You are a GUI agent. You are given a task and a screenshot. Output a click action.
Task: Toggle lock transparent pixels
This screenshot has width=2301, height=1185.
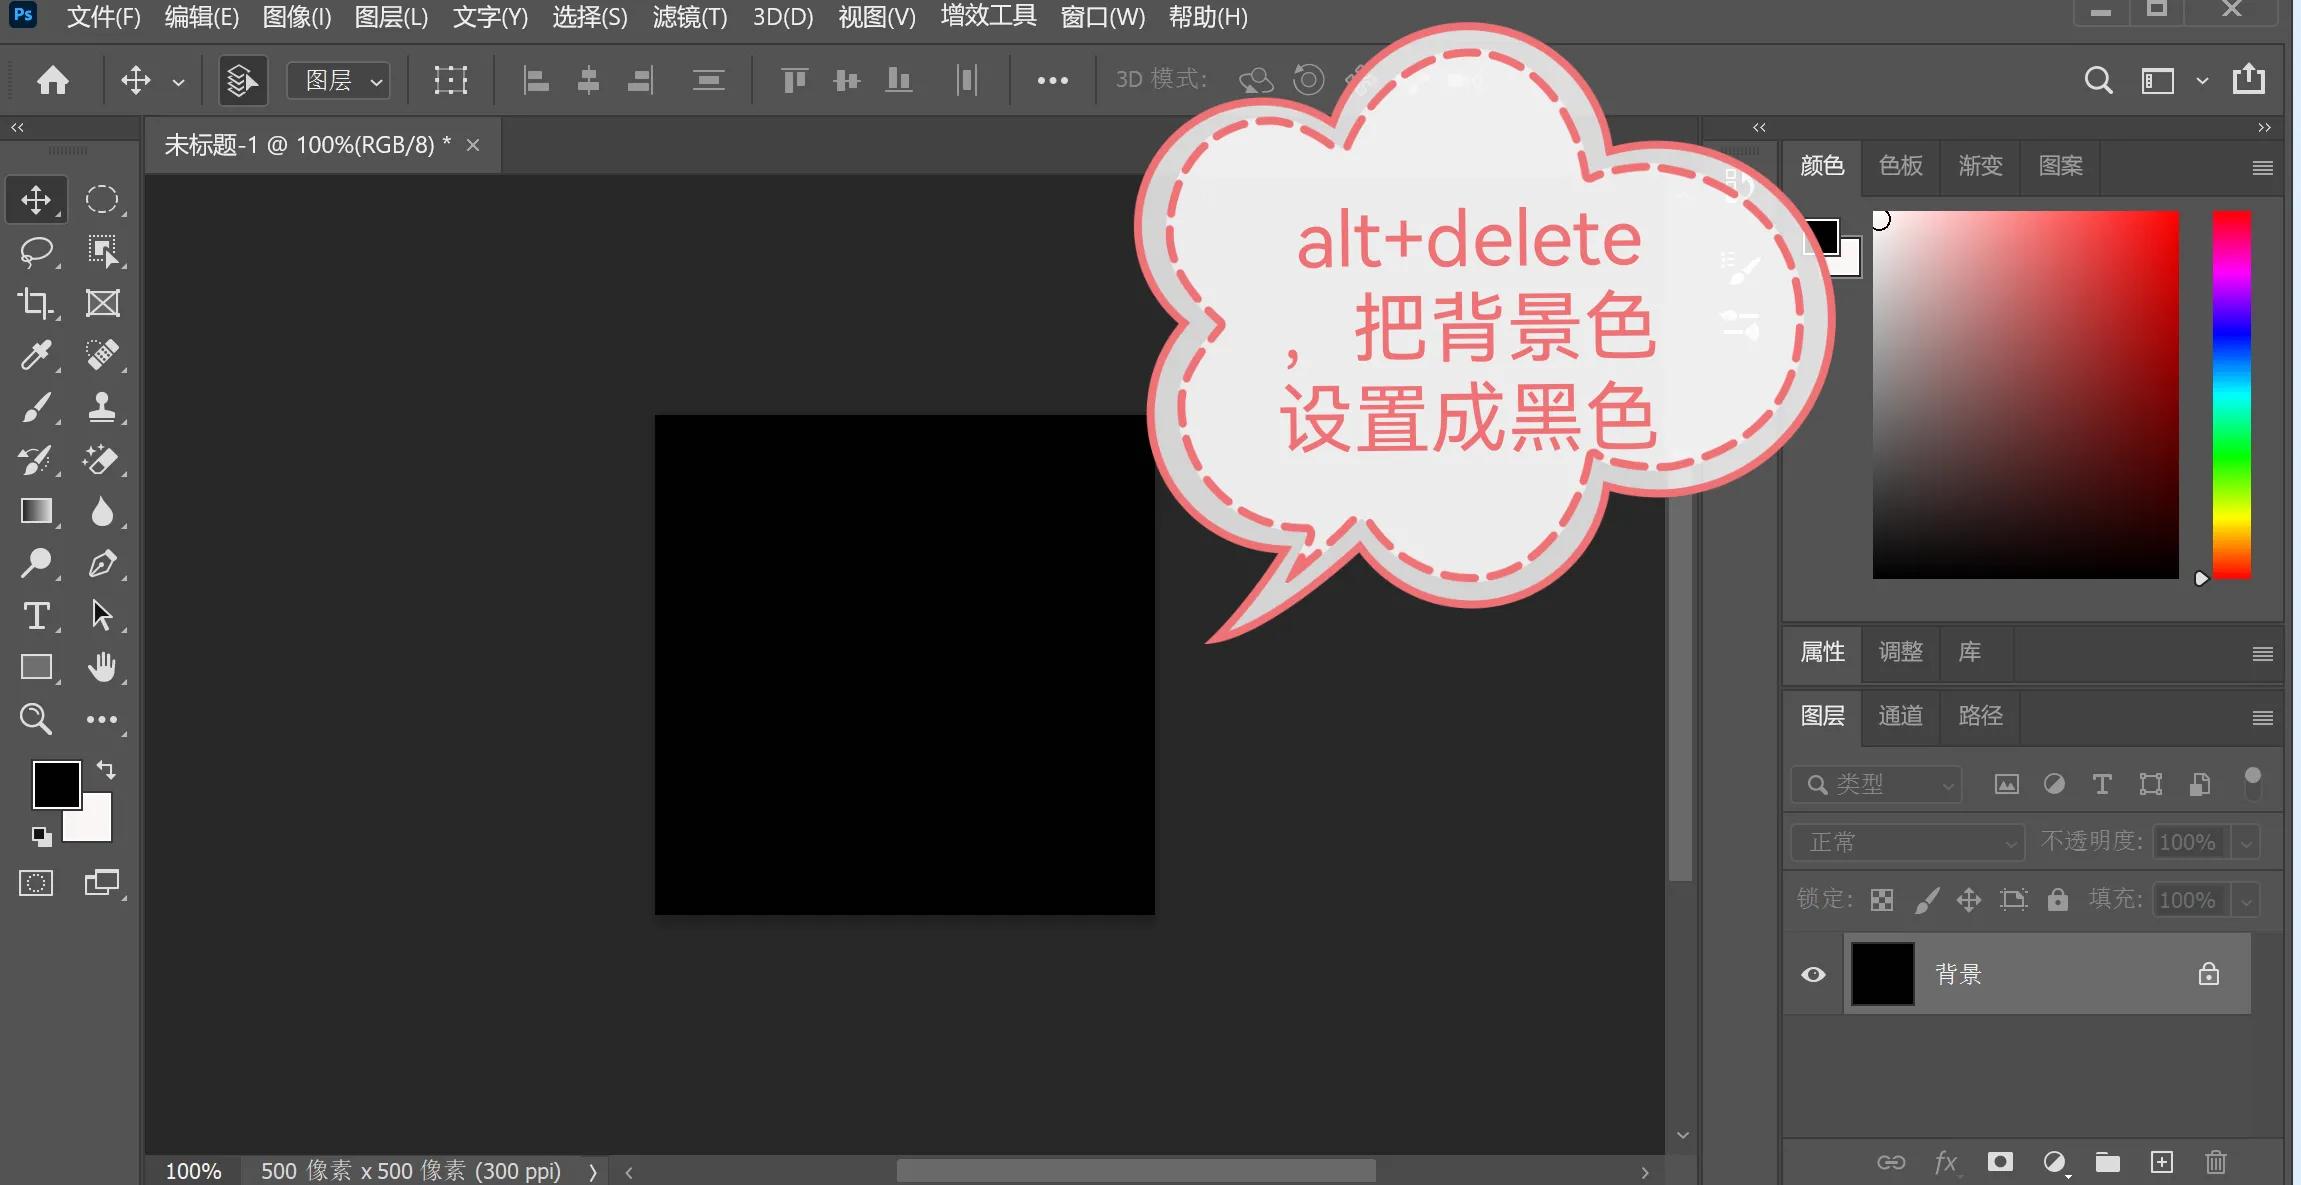tap(1881, 899)
